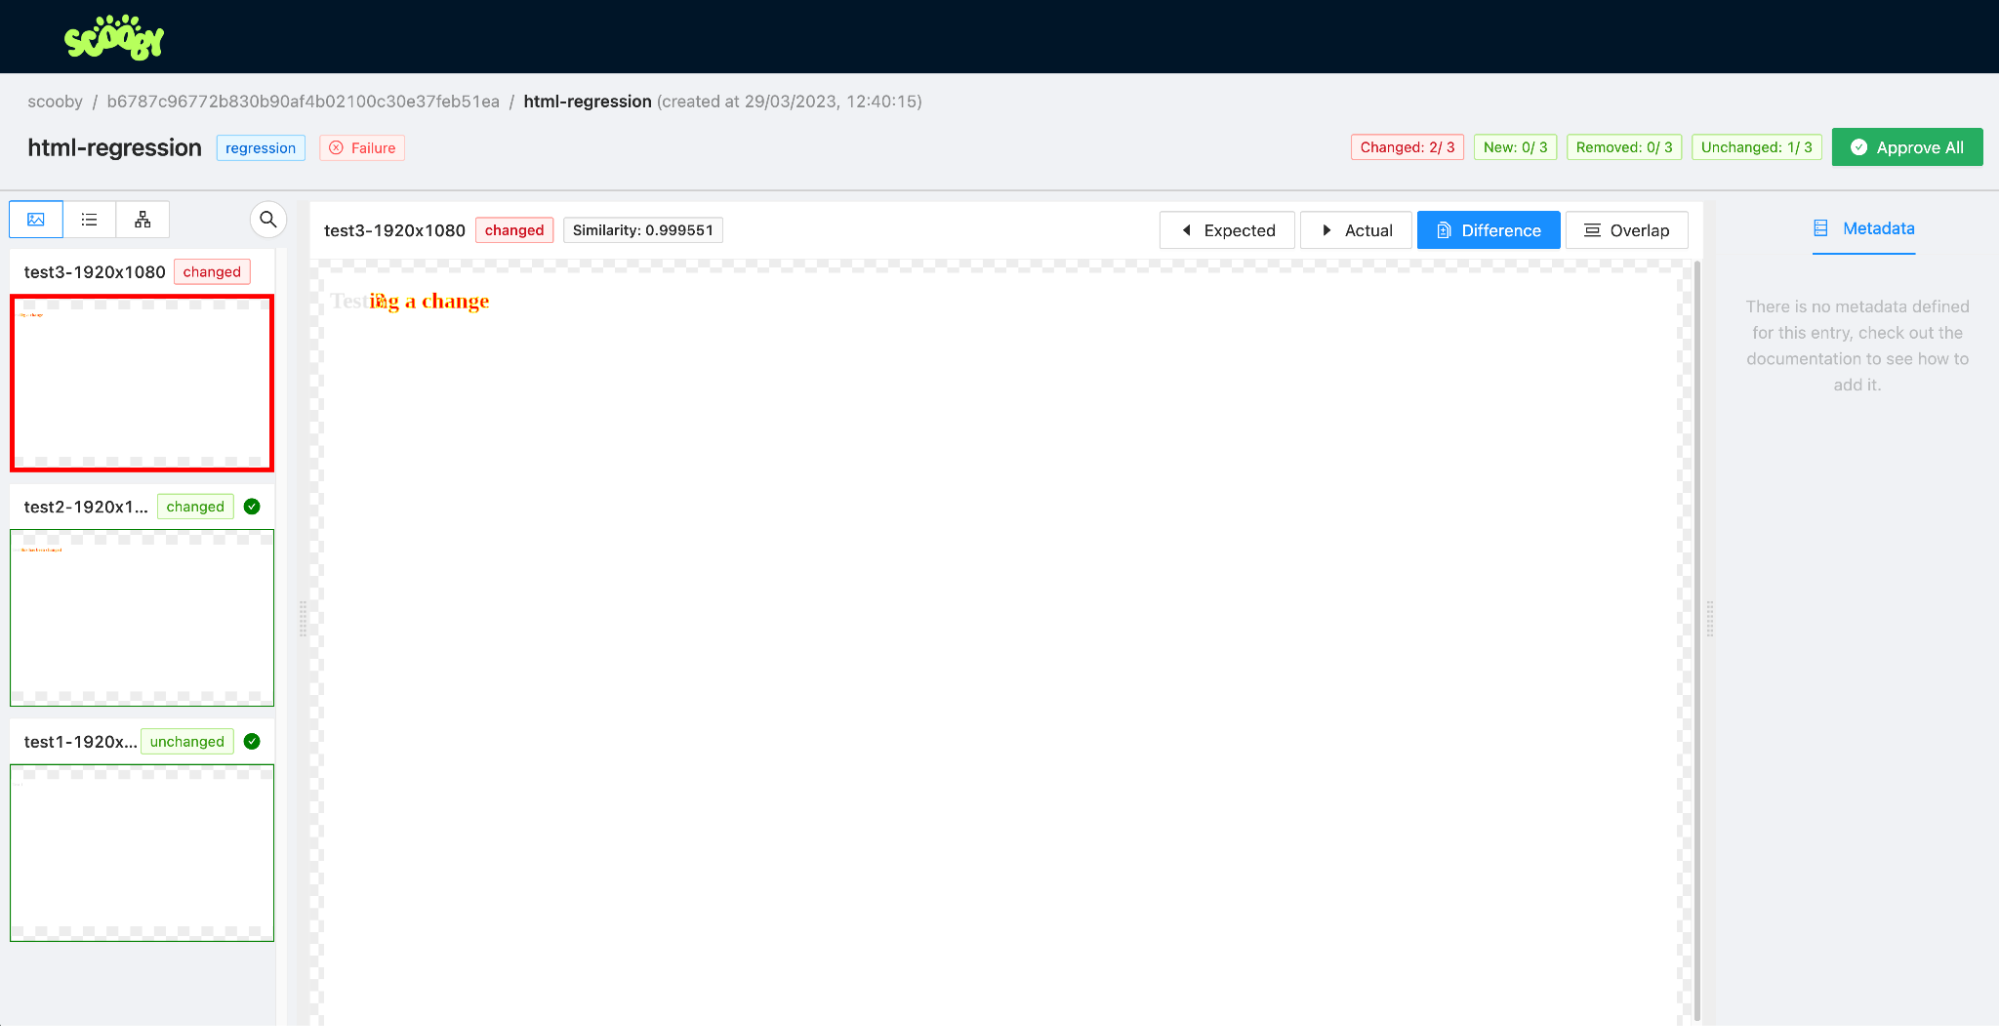Select the test2 screenshot thumbnail

pyautogui.click(x=142, y=618)
